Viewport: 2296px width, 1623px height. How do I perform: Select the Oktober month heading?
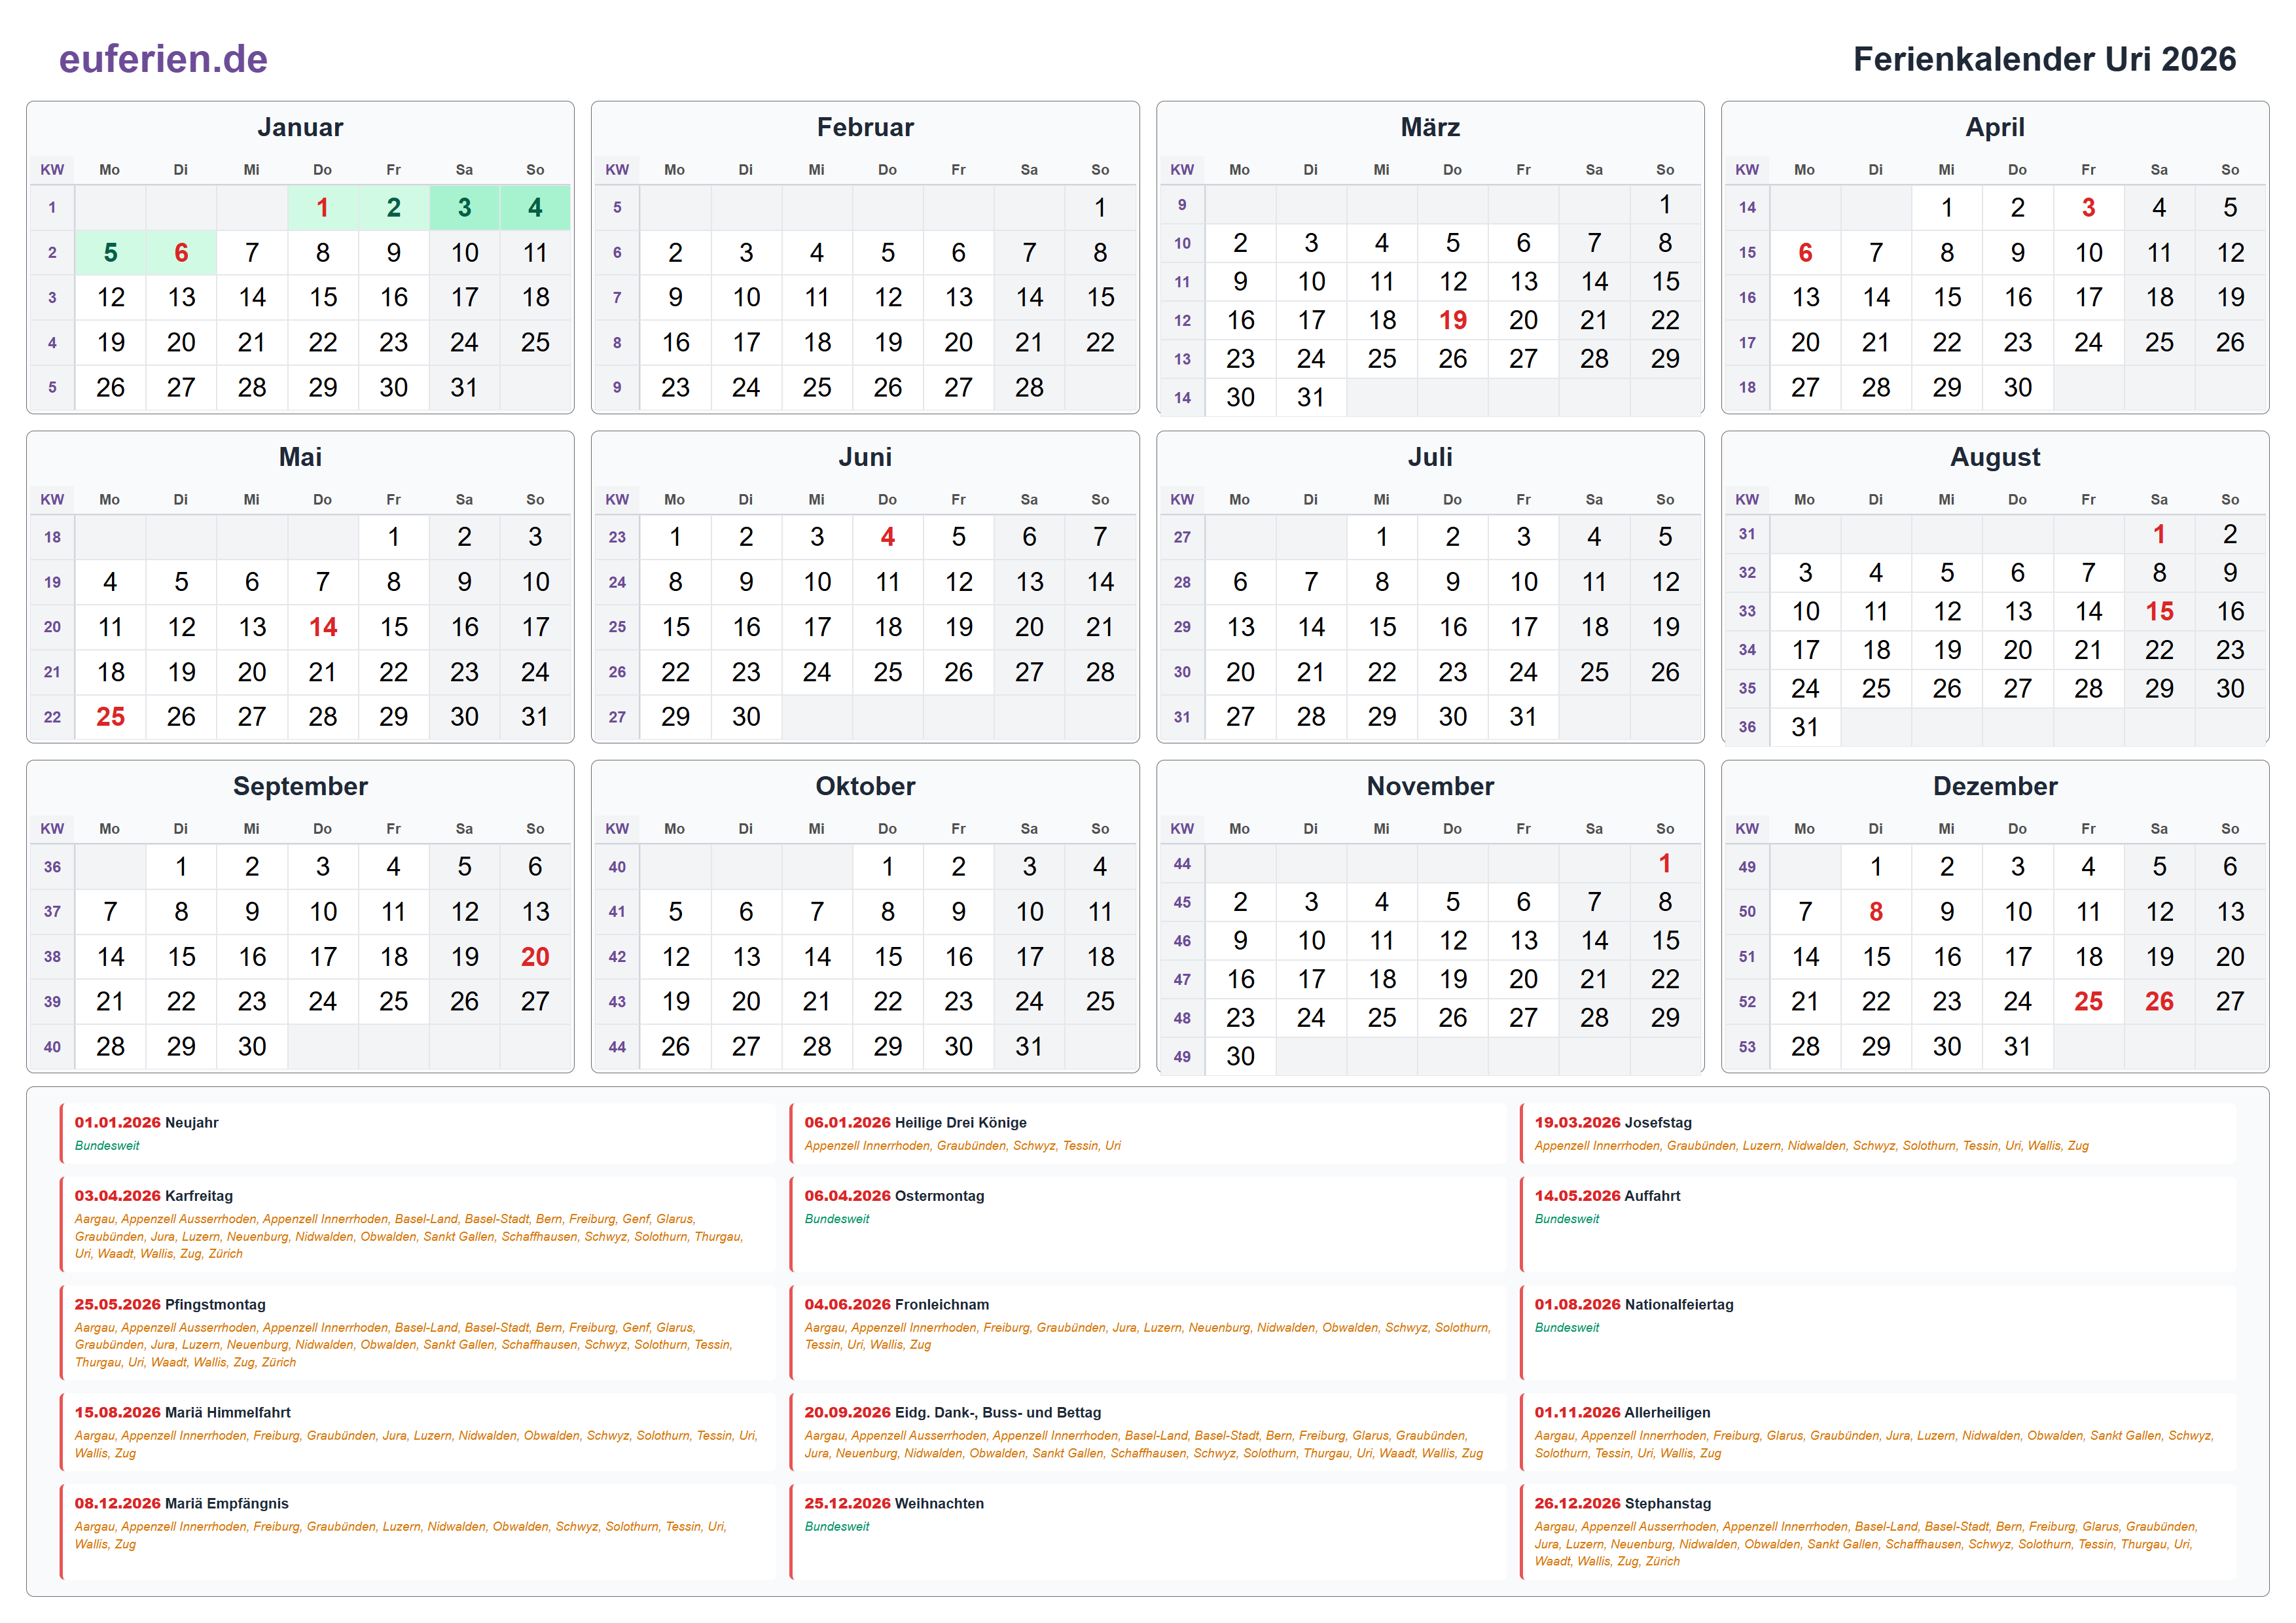pos(865,786)
